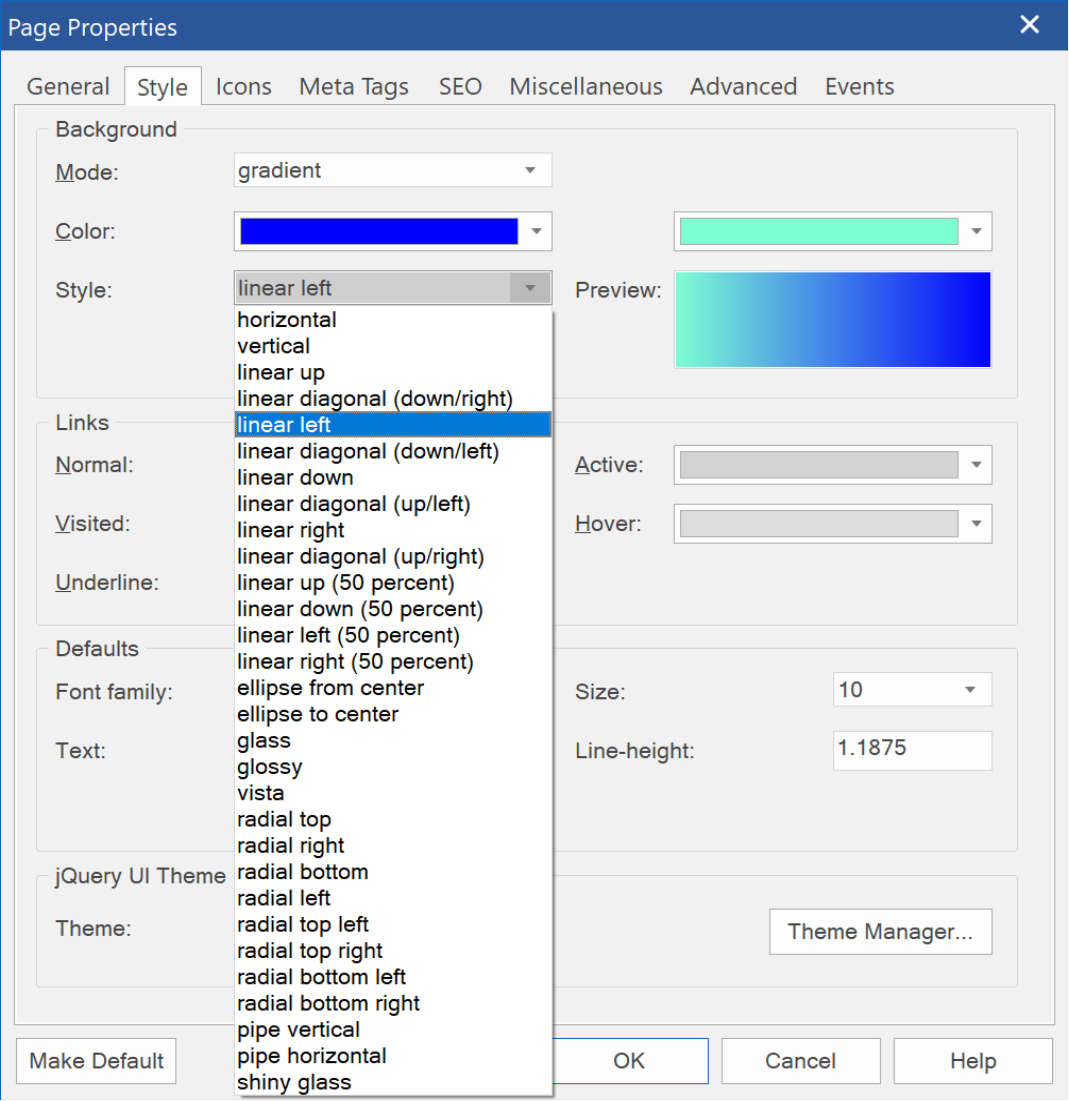
Task: Expand the blue Color picker dropdown
Action: [537, 231]
